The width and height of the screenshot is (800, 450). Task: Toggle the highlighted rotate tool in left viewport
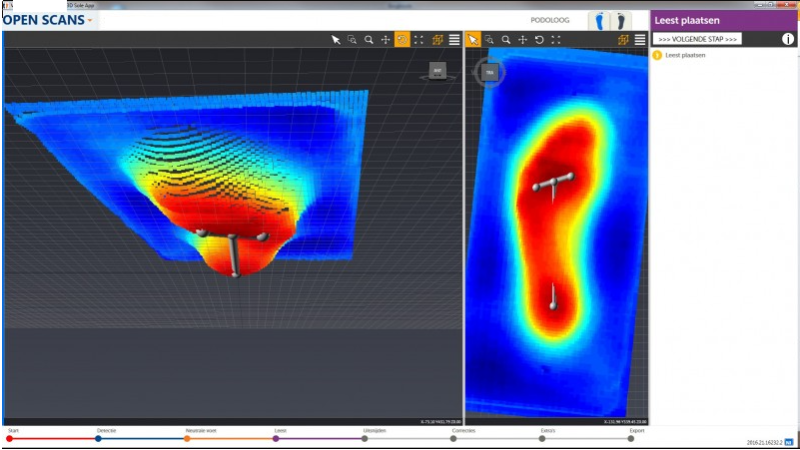(x=402, y=40)
